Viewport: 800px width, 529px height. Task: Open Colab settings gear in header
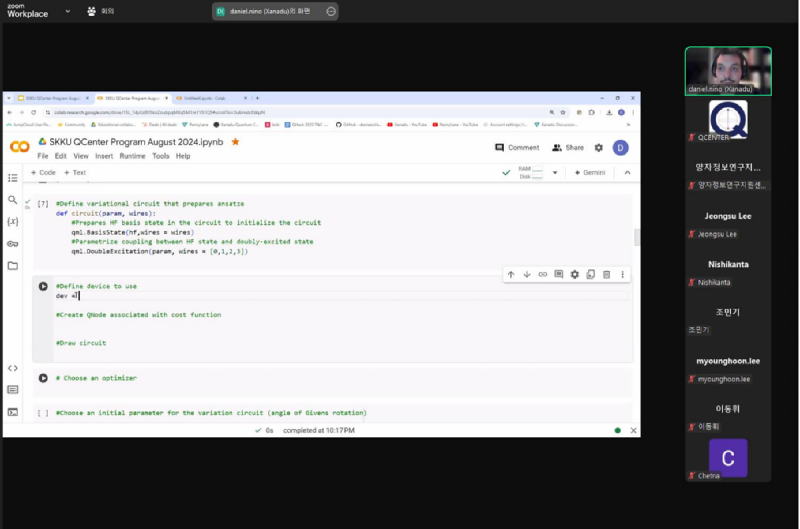599,148
